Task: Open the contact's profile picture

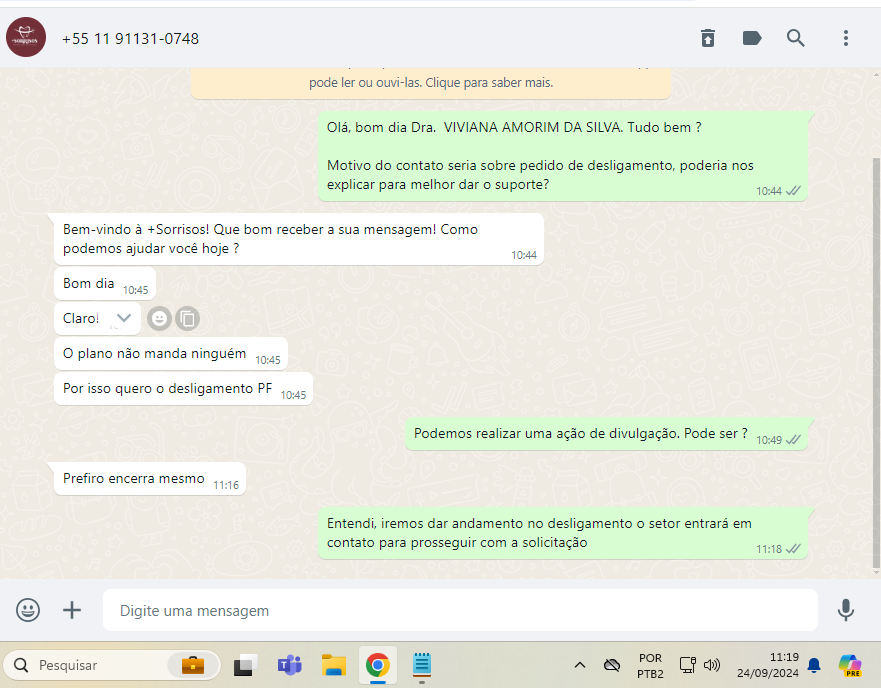Action: click(x=26, y=37)
